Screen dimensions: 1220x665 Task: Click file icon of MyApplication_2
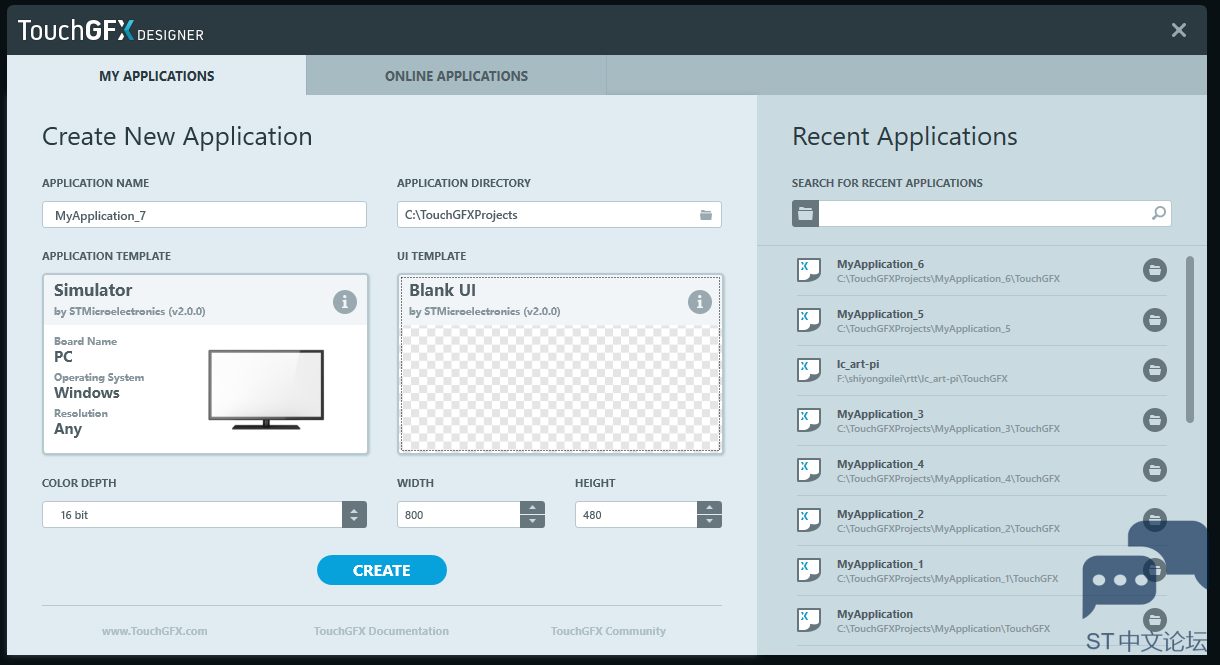[809, 520]
